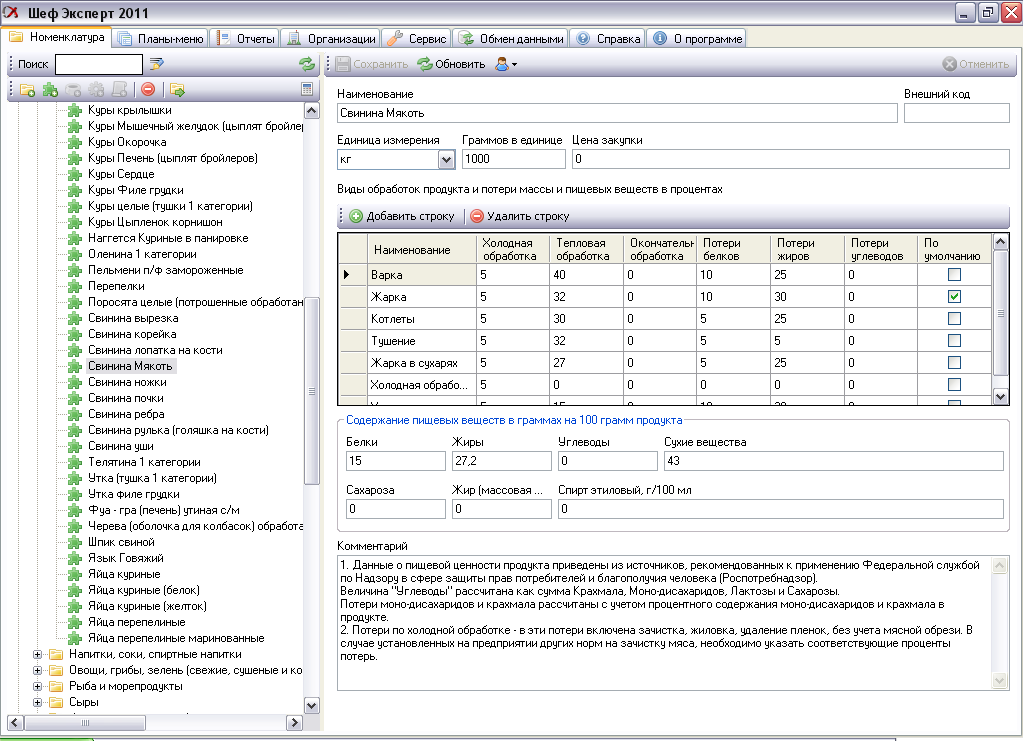Image resolution: width=1023 pixels, height=741 pixels.
Task: Click the green plus icon for Добавить строку
Action: (356, 216)
